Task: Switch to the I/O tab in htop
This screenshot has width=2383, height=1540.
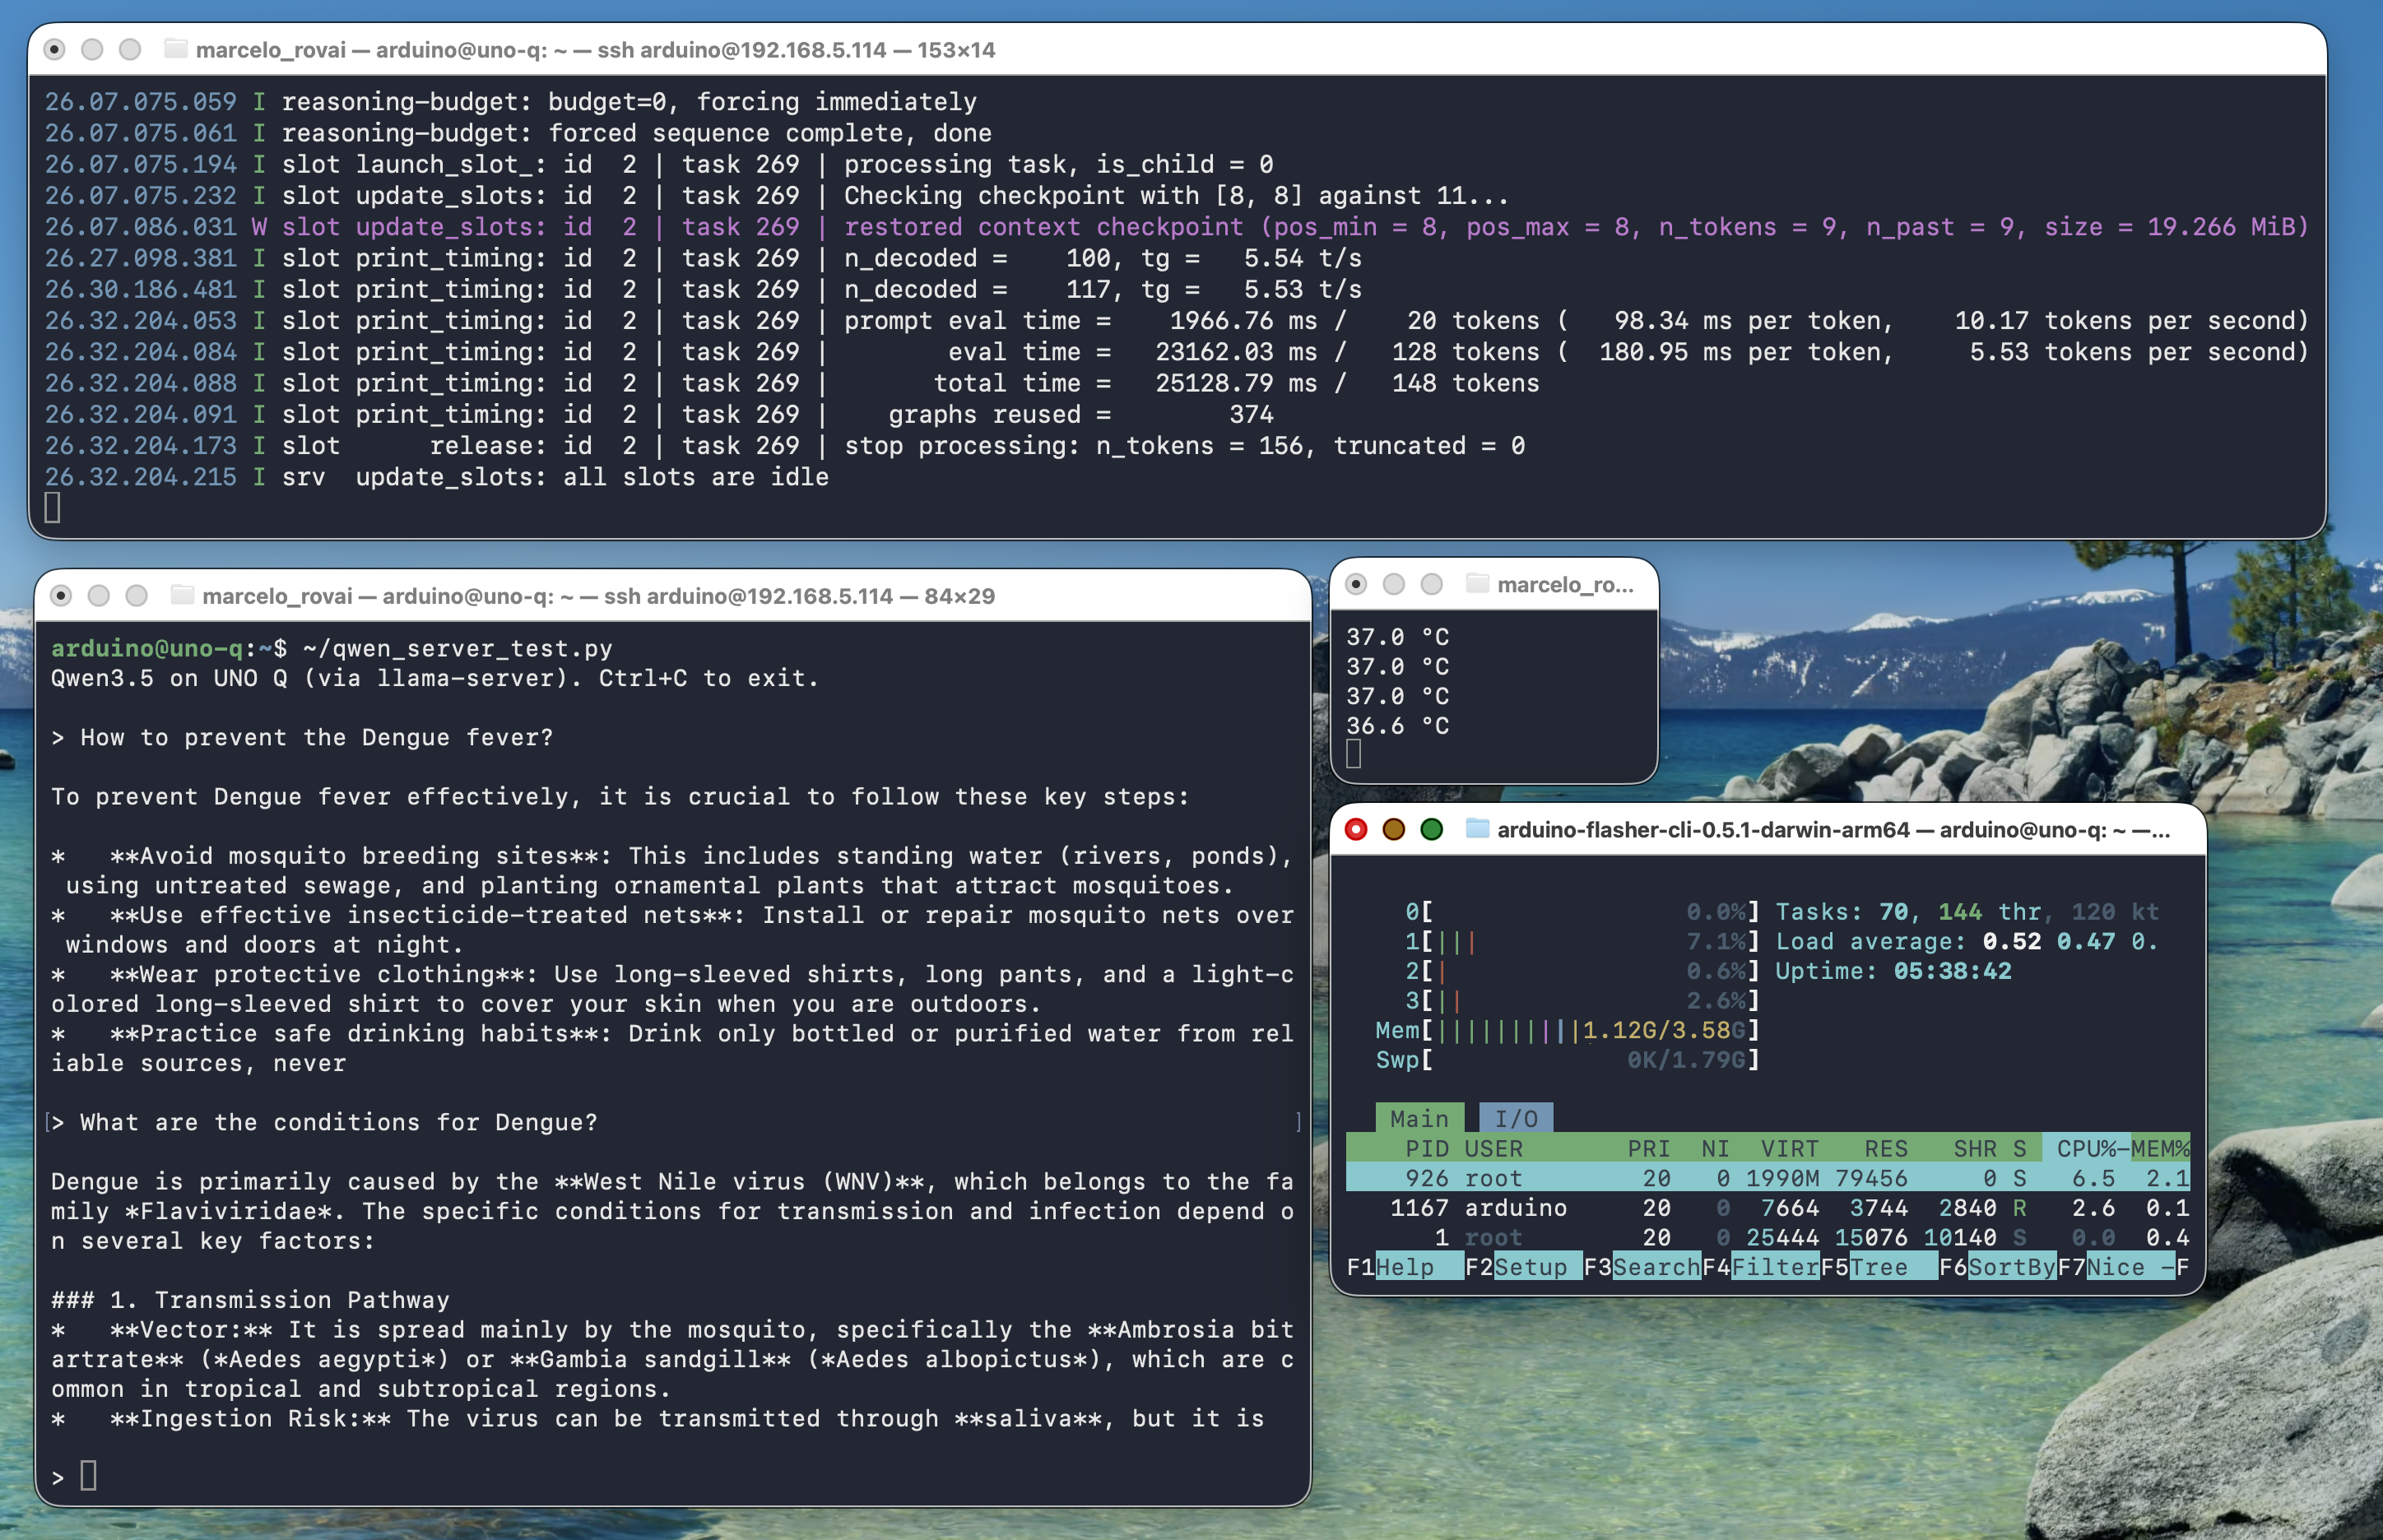Action: pyautogui.click(x=1516, y=1118)
